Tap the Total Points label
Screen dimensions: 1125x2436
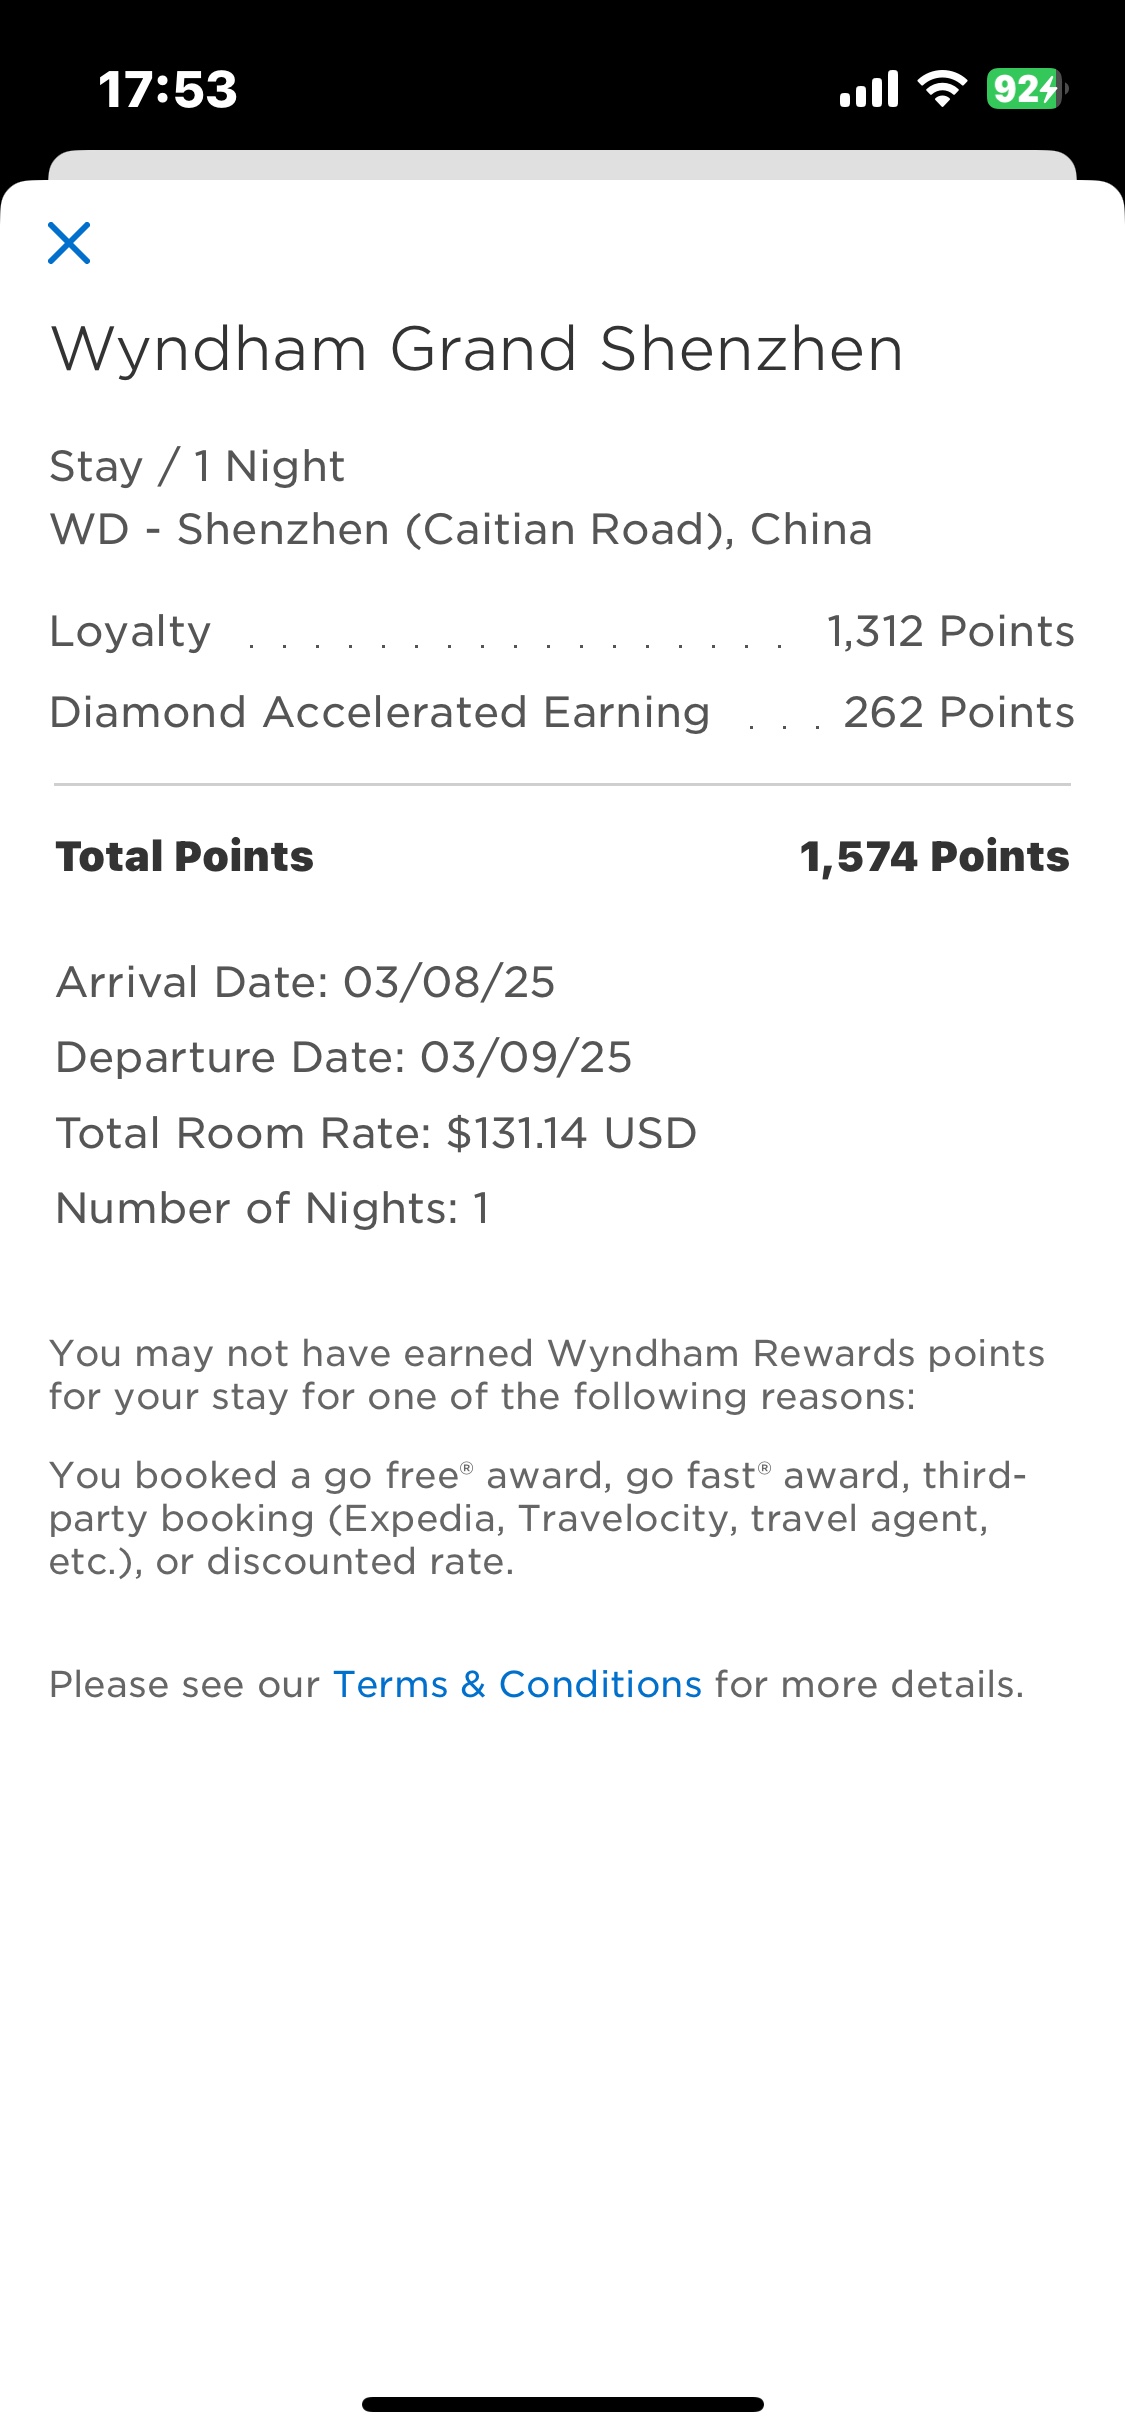coord(185,857)
